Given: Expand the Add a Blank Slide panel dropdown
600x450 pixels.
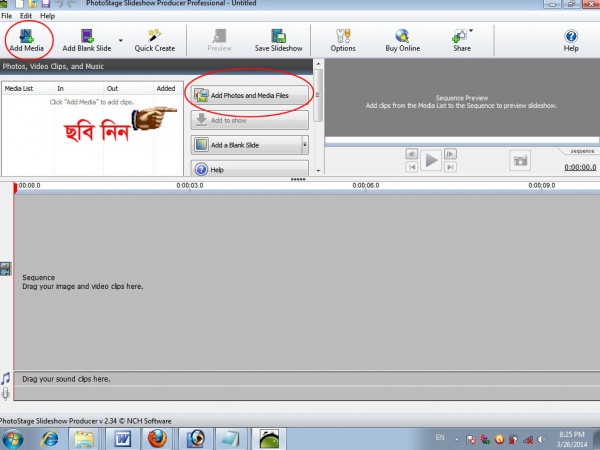Looking at the screenshot, I should tap(305, 145).
